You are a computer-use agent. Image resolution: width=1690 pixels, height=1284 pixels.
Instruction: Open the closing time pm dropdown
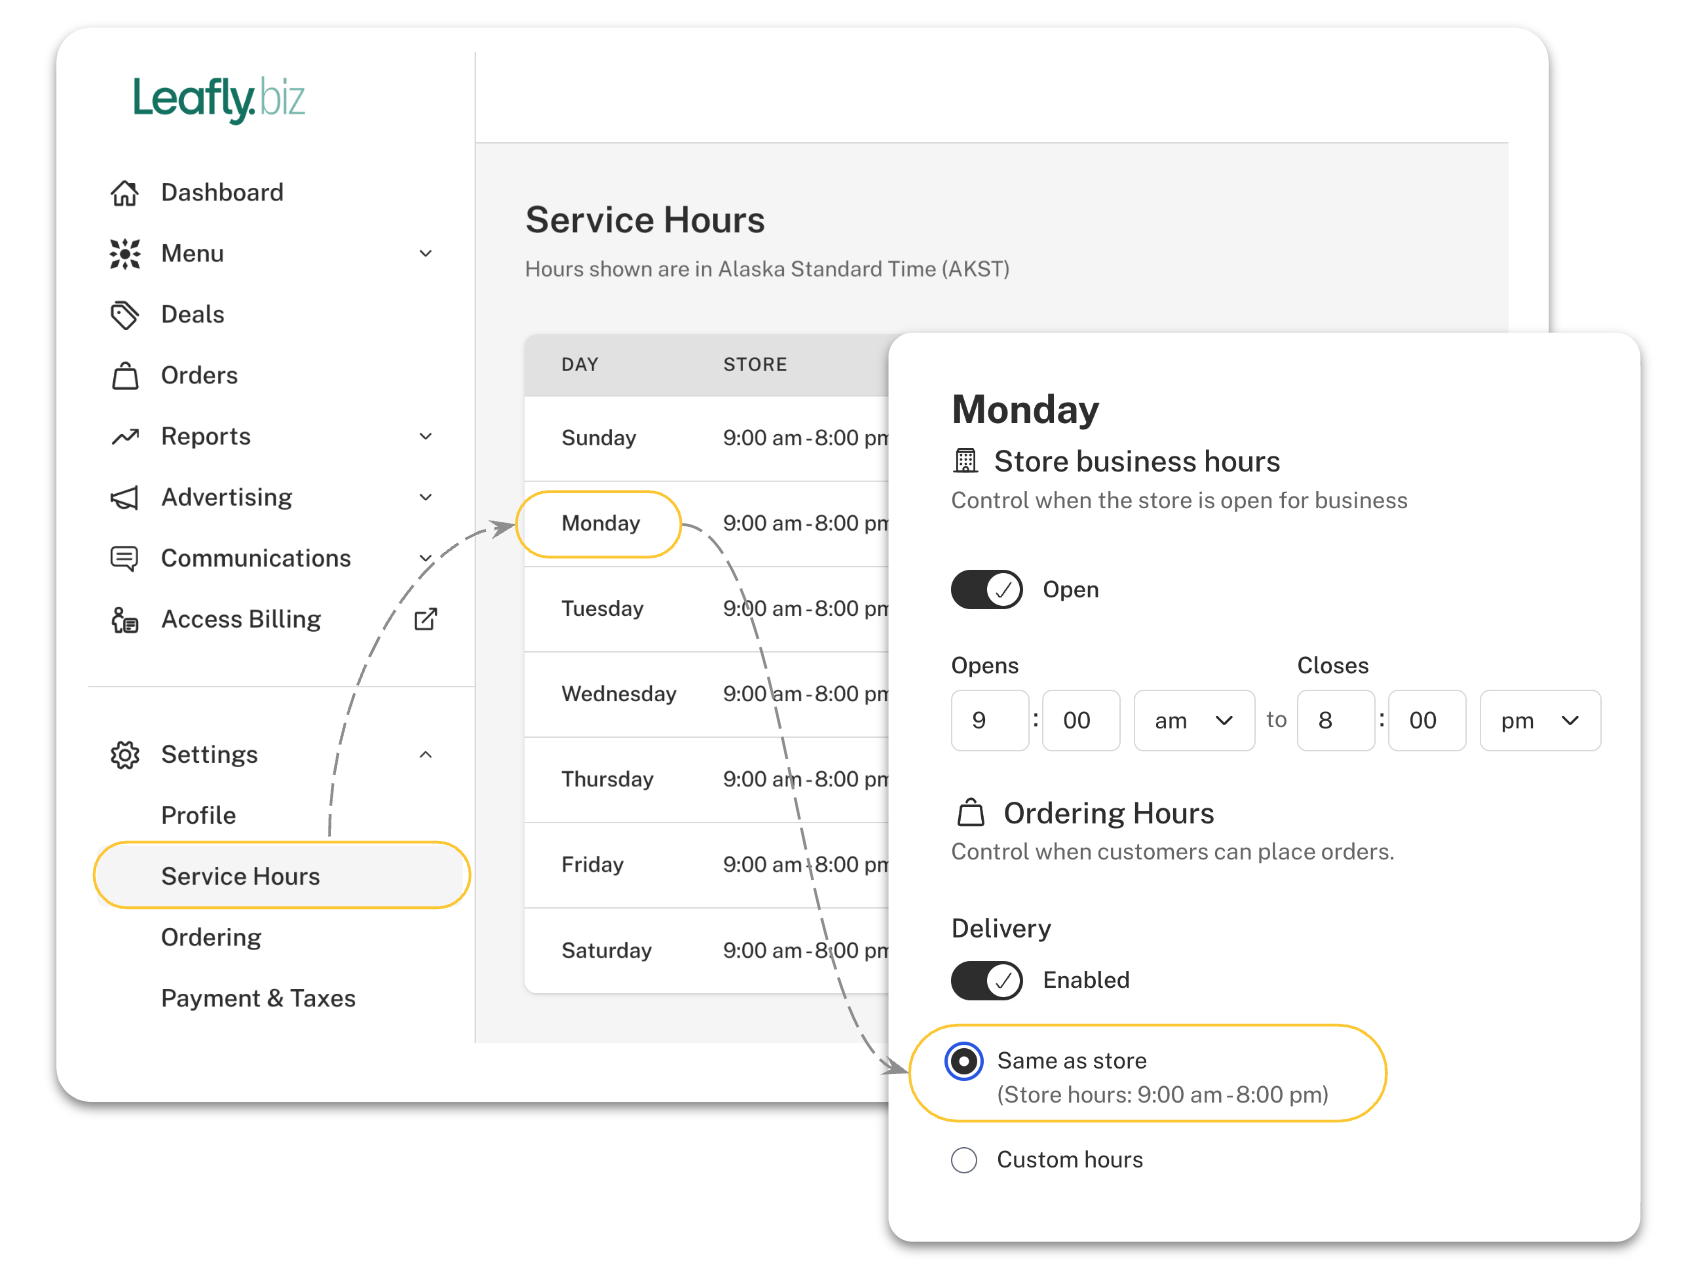(x=1540, y=721)
